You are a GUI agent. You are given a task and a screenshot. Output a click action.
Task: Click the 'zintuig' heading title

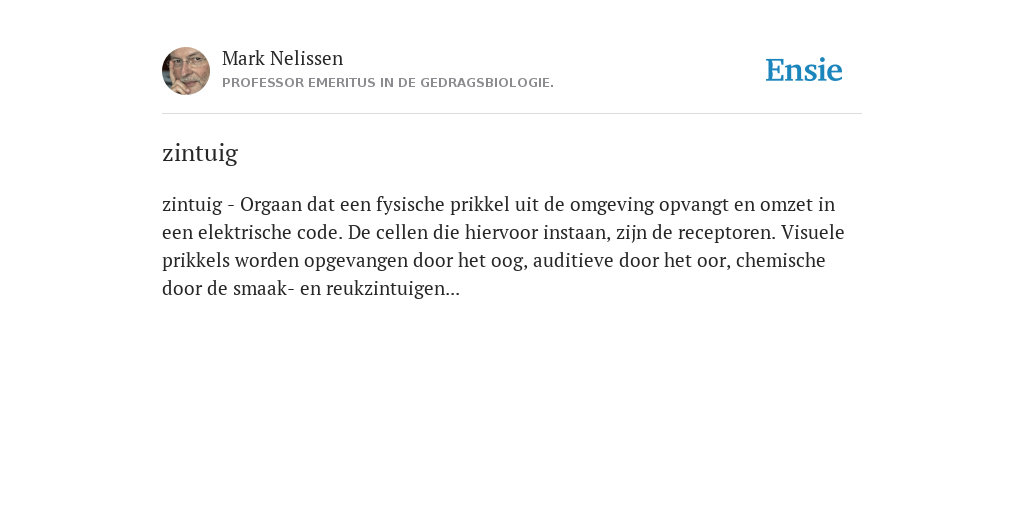pyautogui.click(x=200, y=153)
